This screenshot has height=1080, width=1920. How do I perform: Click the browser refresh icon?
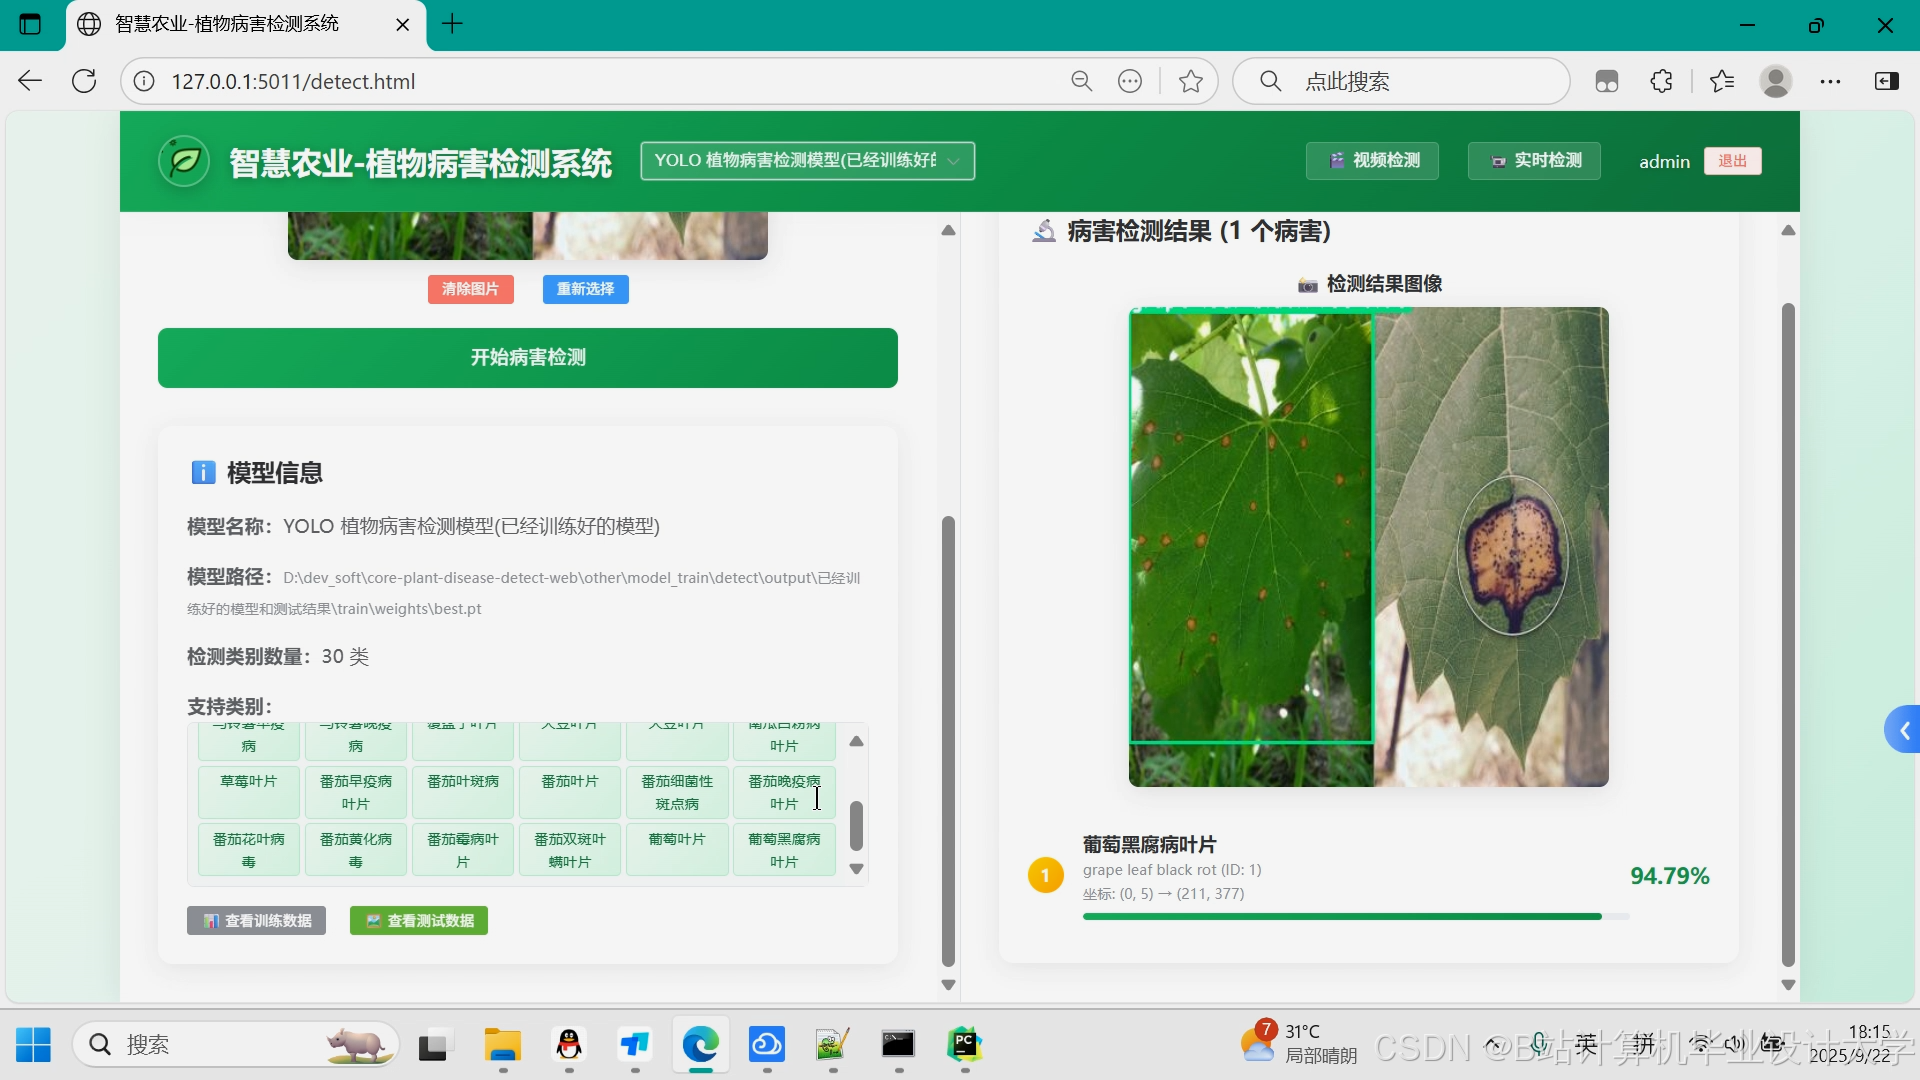(84, 81)
